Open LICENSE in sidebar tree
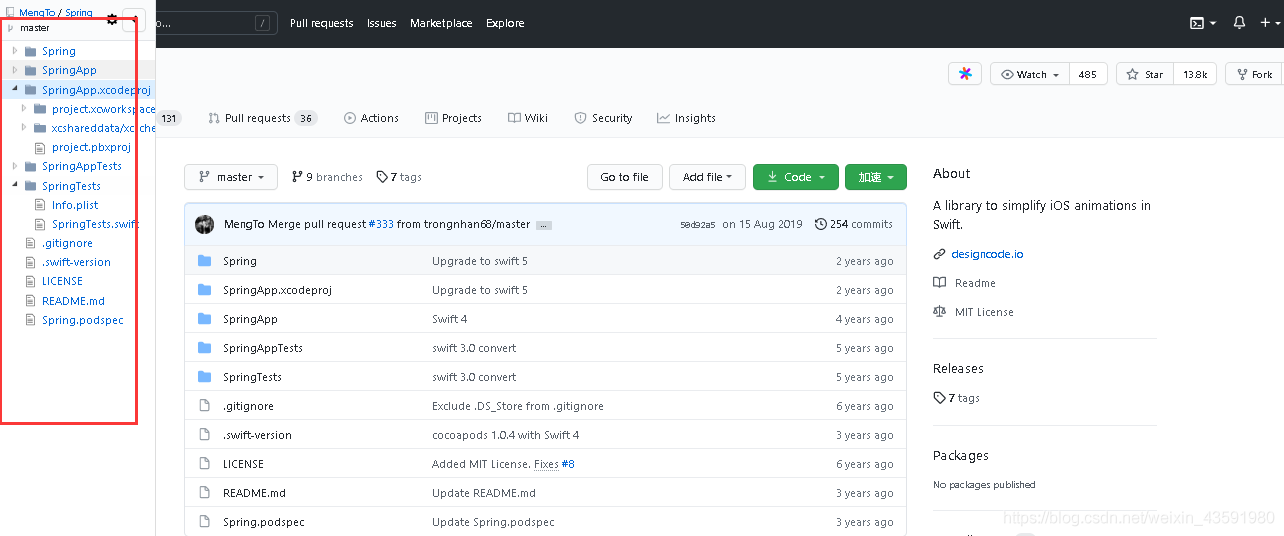This screenshot has height=536, width=1284. 62,281
